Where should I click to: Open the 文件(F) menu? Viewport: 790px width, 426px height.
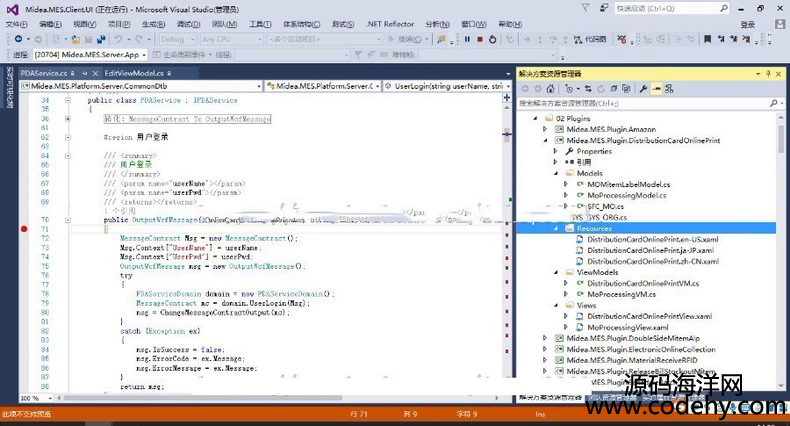[16, 24]
